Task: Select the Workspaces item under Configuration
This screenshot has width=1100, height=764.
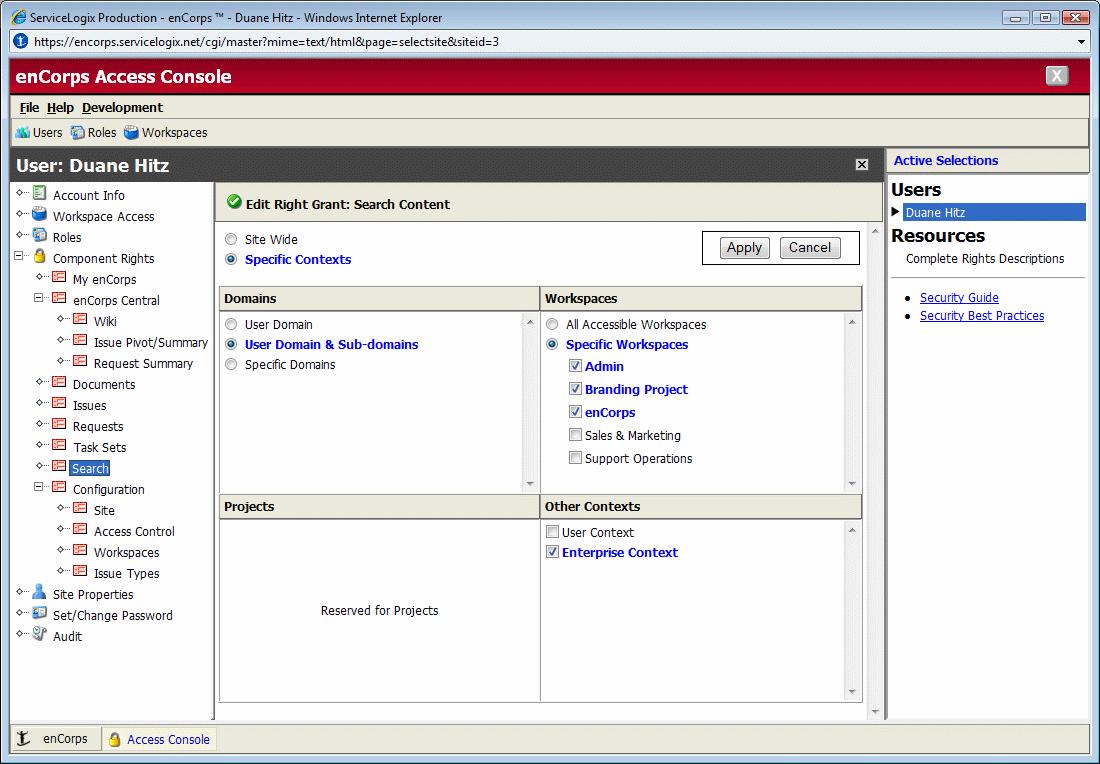Action: point(126,553)
